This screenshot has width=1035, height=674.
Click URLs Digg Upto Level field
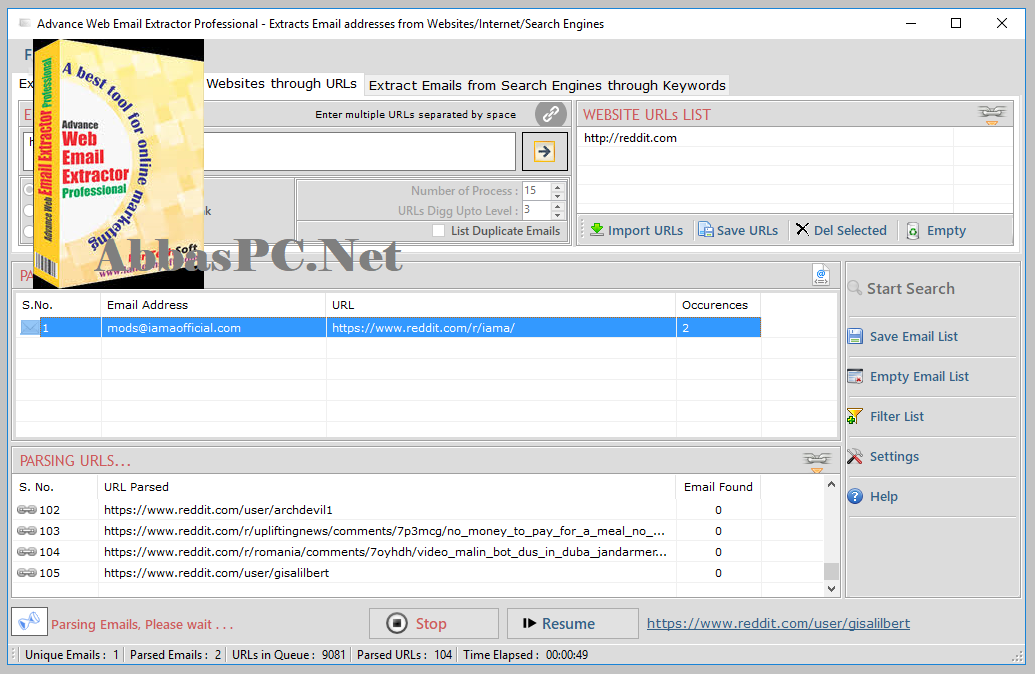click(x=537, y=211)
